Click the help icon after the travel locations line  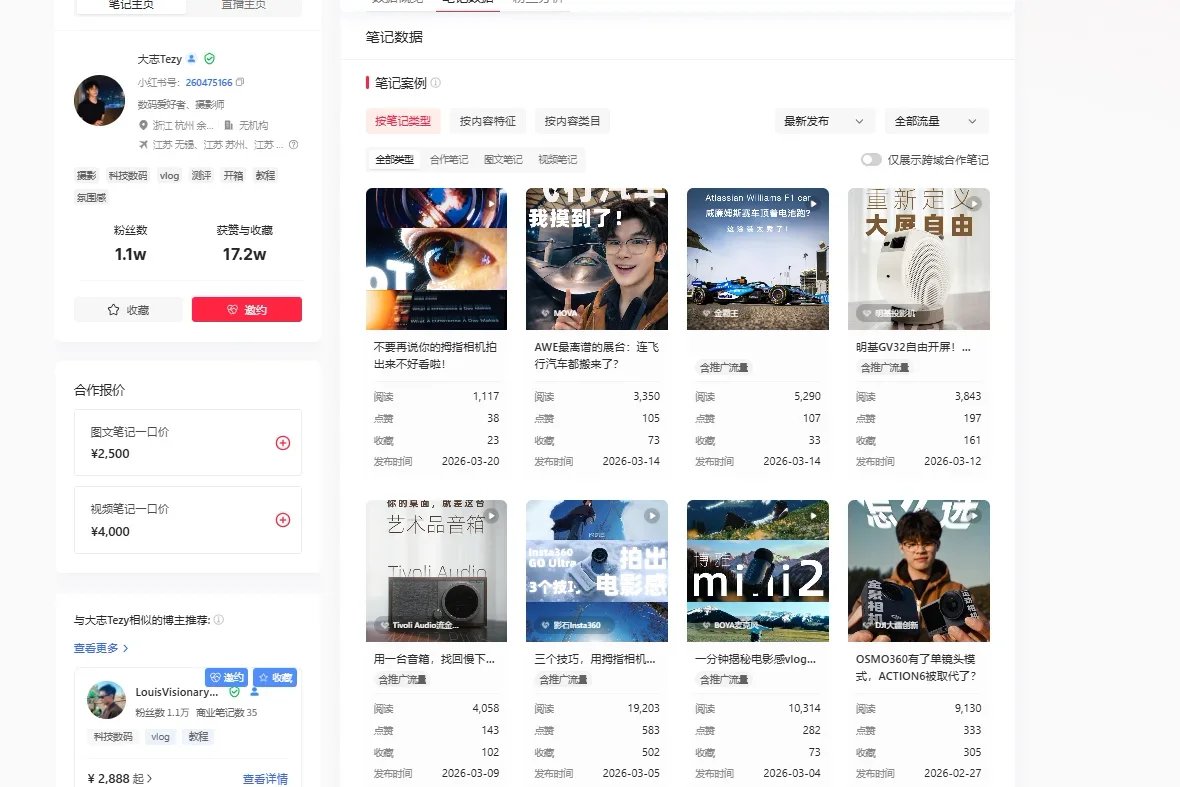click(293, 144)
